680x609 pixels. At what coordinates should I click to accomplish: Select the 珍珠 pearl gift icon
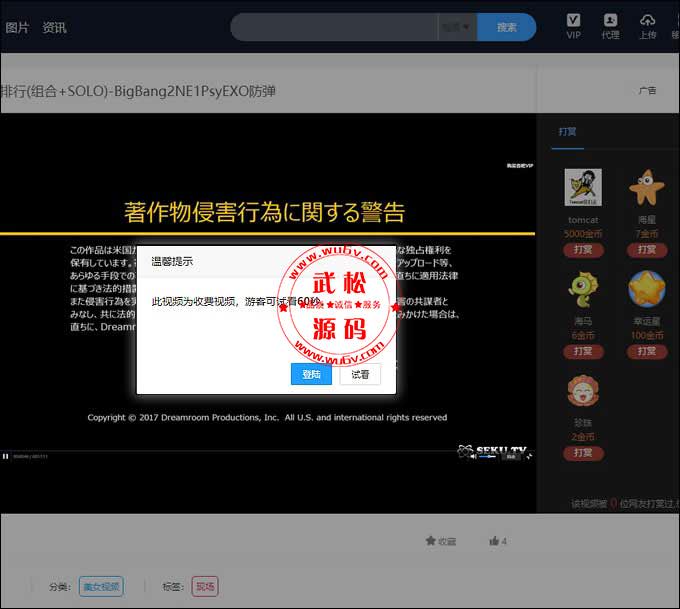pos(582,391)
